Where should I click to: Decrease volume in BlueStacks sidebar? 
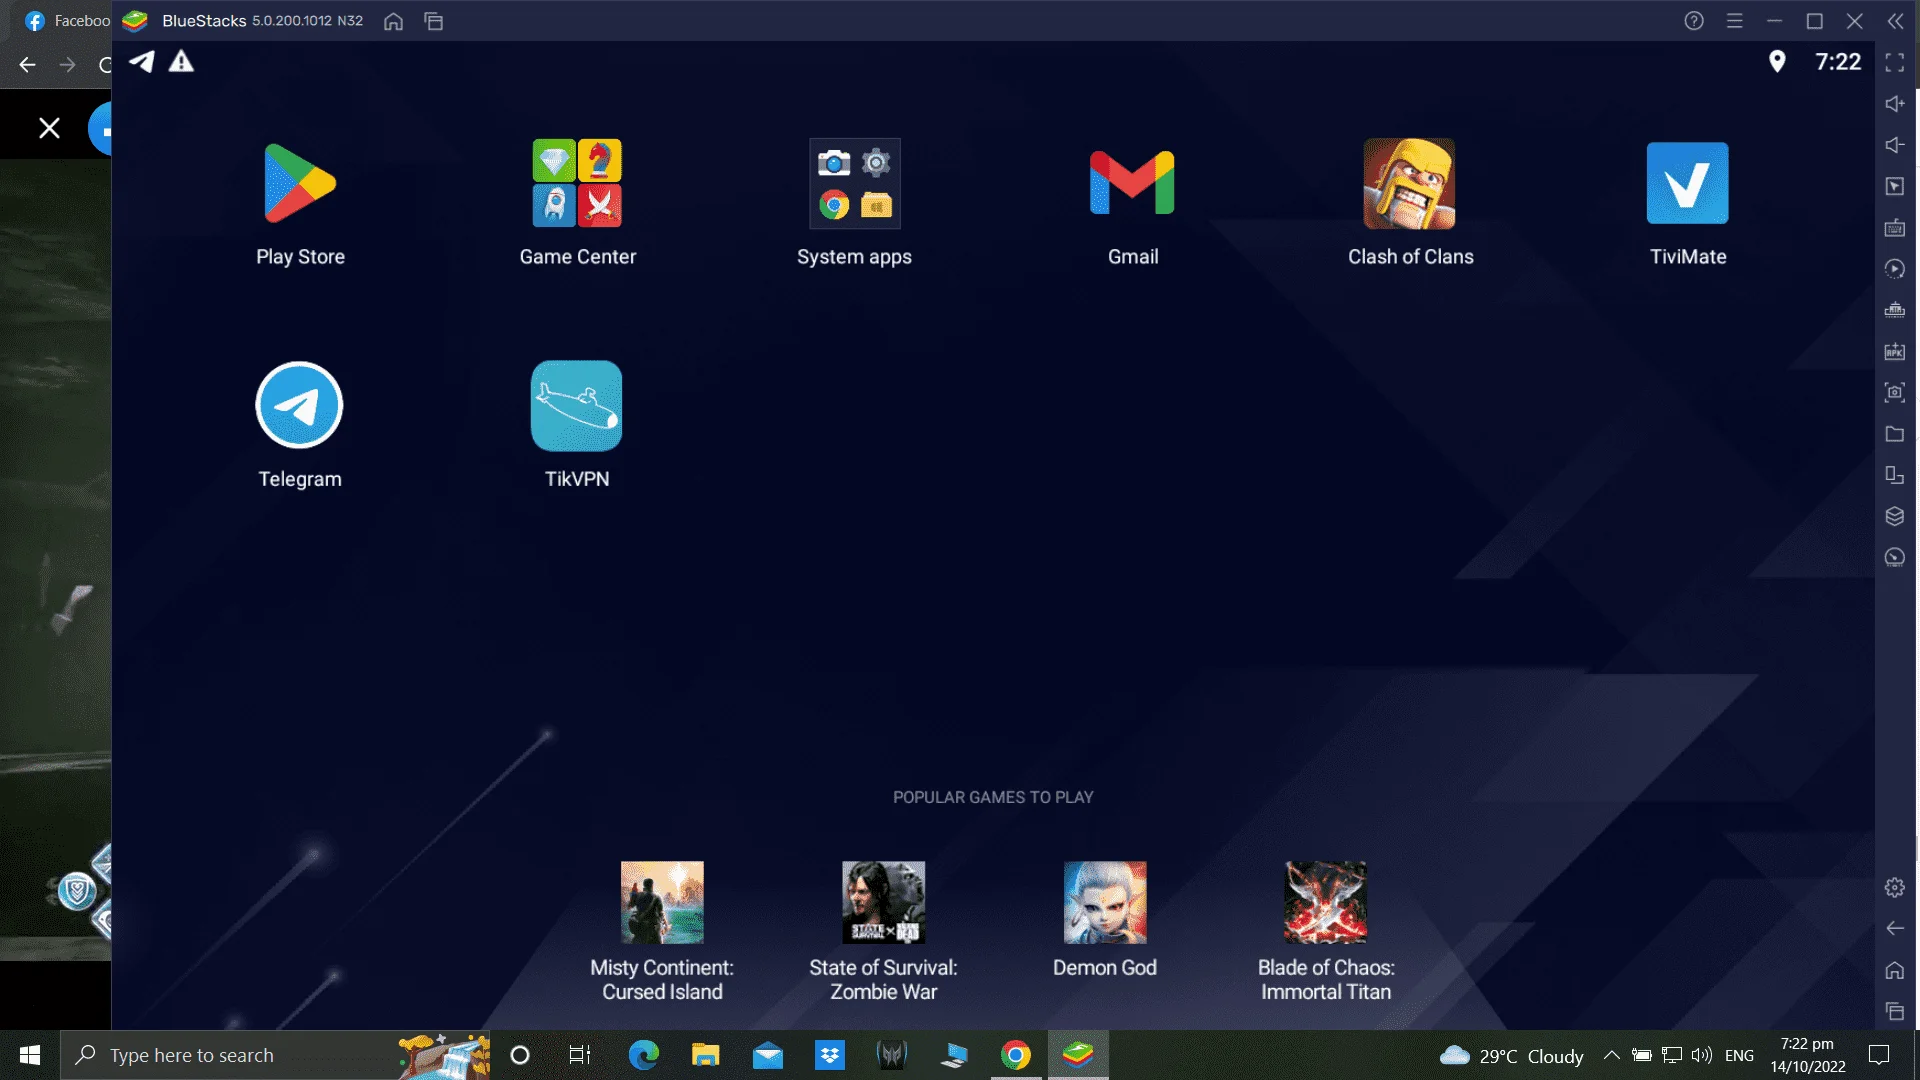(1895, 145)
